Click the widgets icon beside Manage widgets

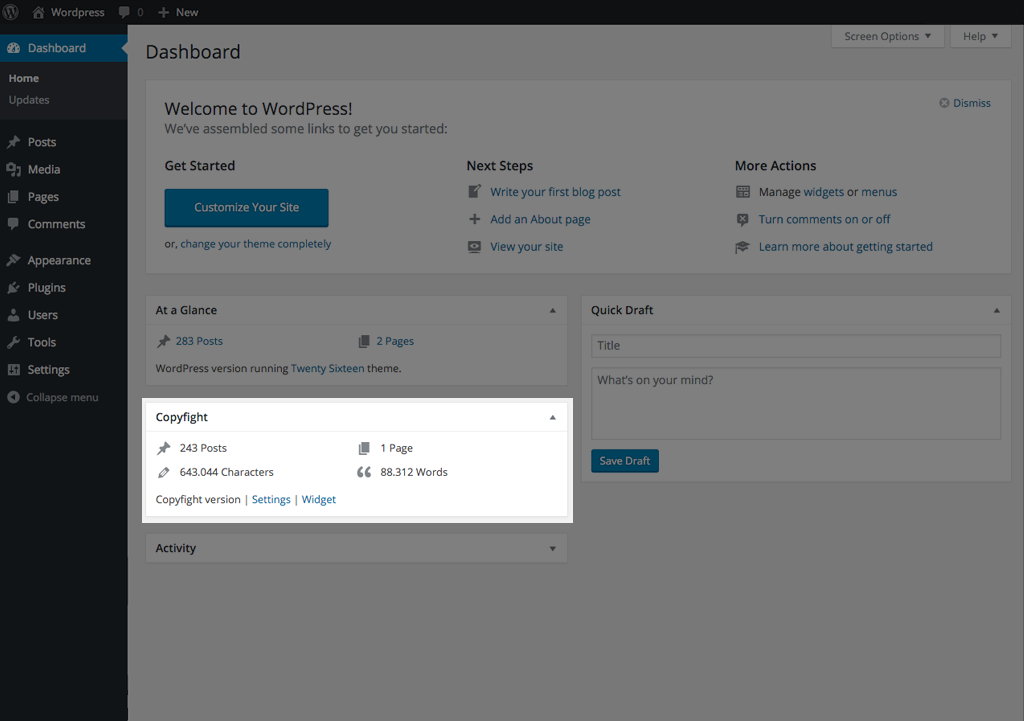(743, 192)
